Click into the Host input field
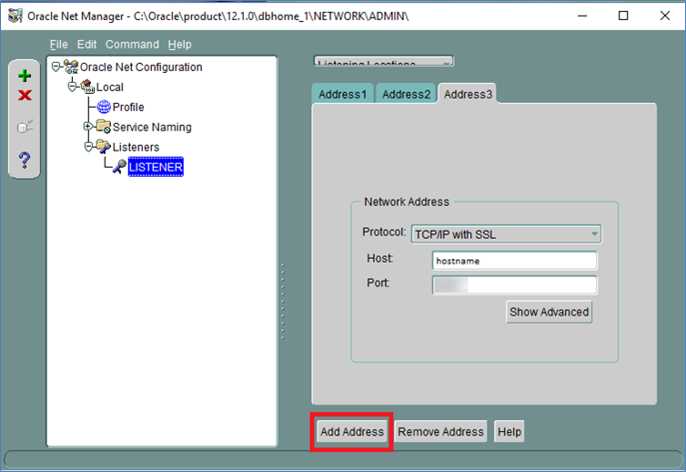Viewport: 686px width, 472px height. (x=514, y=261)
